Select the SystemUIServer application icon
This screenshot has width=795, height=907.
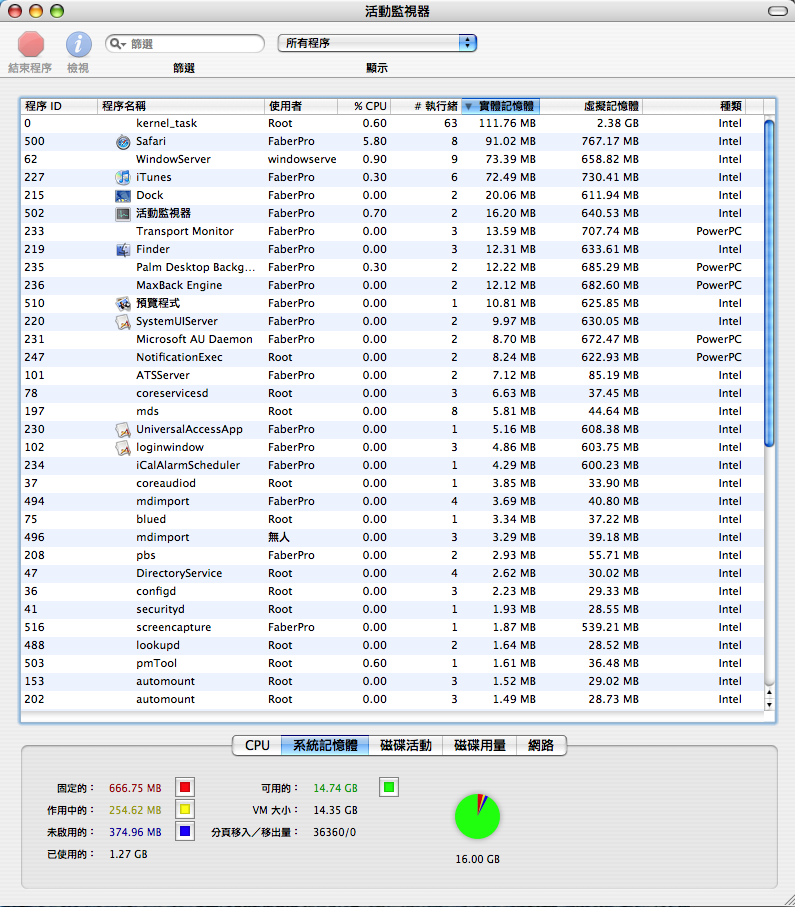point(123,322)
